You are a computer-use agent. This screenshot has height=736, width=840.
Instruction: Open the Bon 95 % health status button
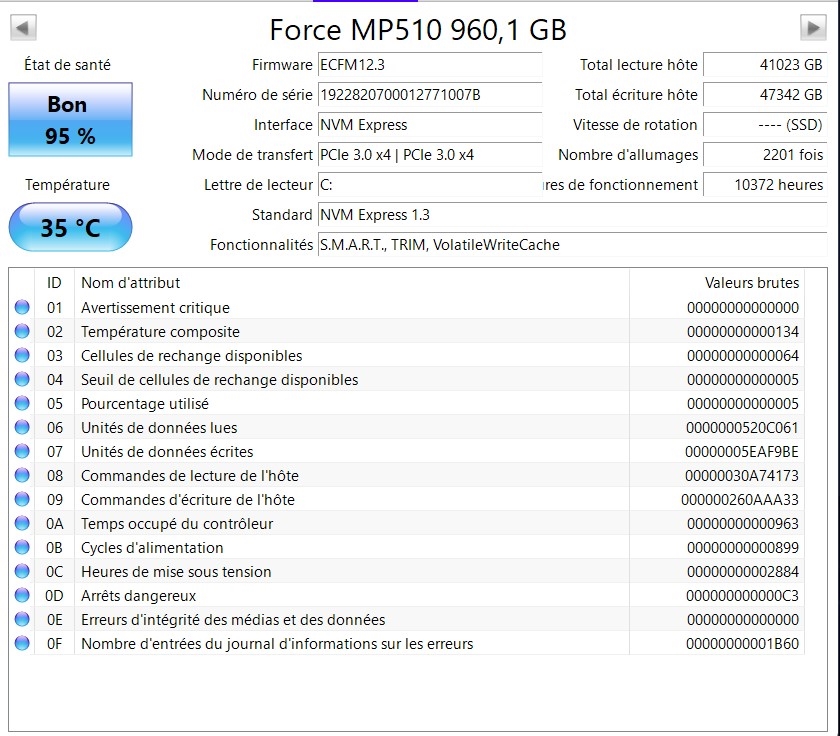click(70, 119)
